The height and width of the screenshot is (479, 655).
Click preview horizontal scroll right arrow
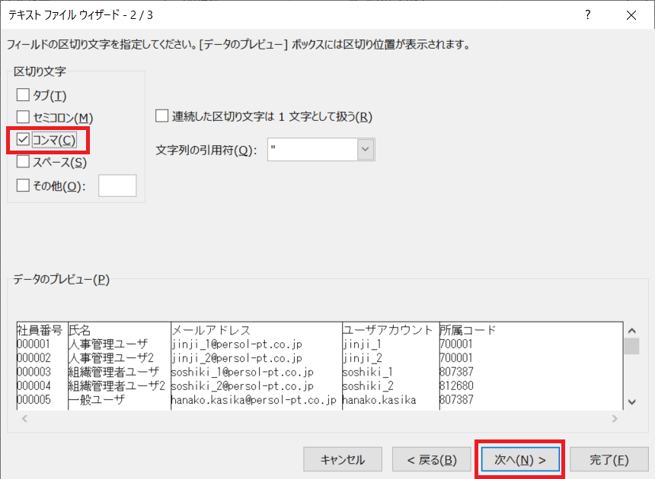tap(614, 418)
